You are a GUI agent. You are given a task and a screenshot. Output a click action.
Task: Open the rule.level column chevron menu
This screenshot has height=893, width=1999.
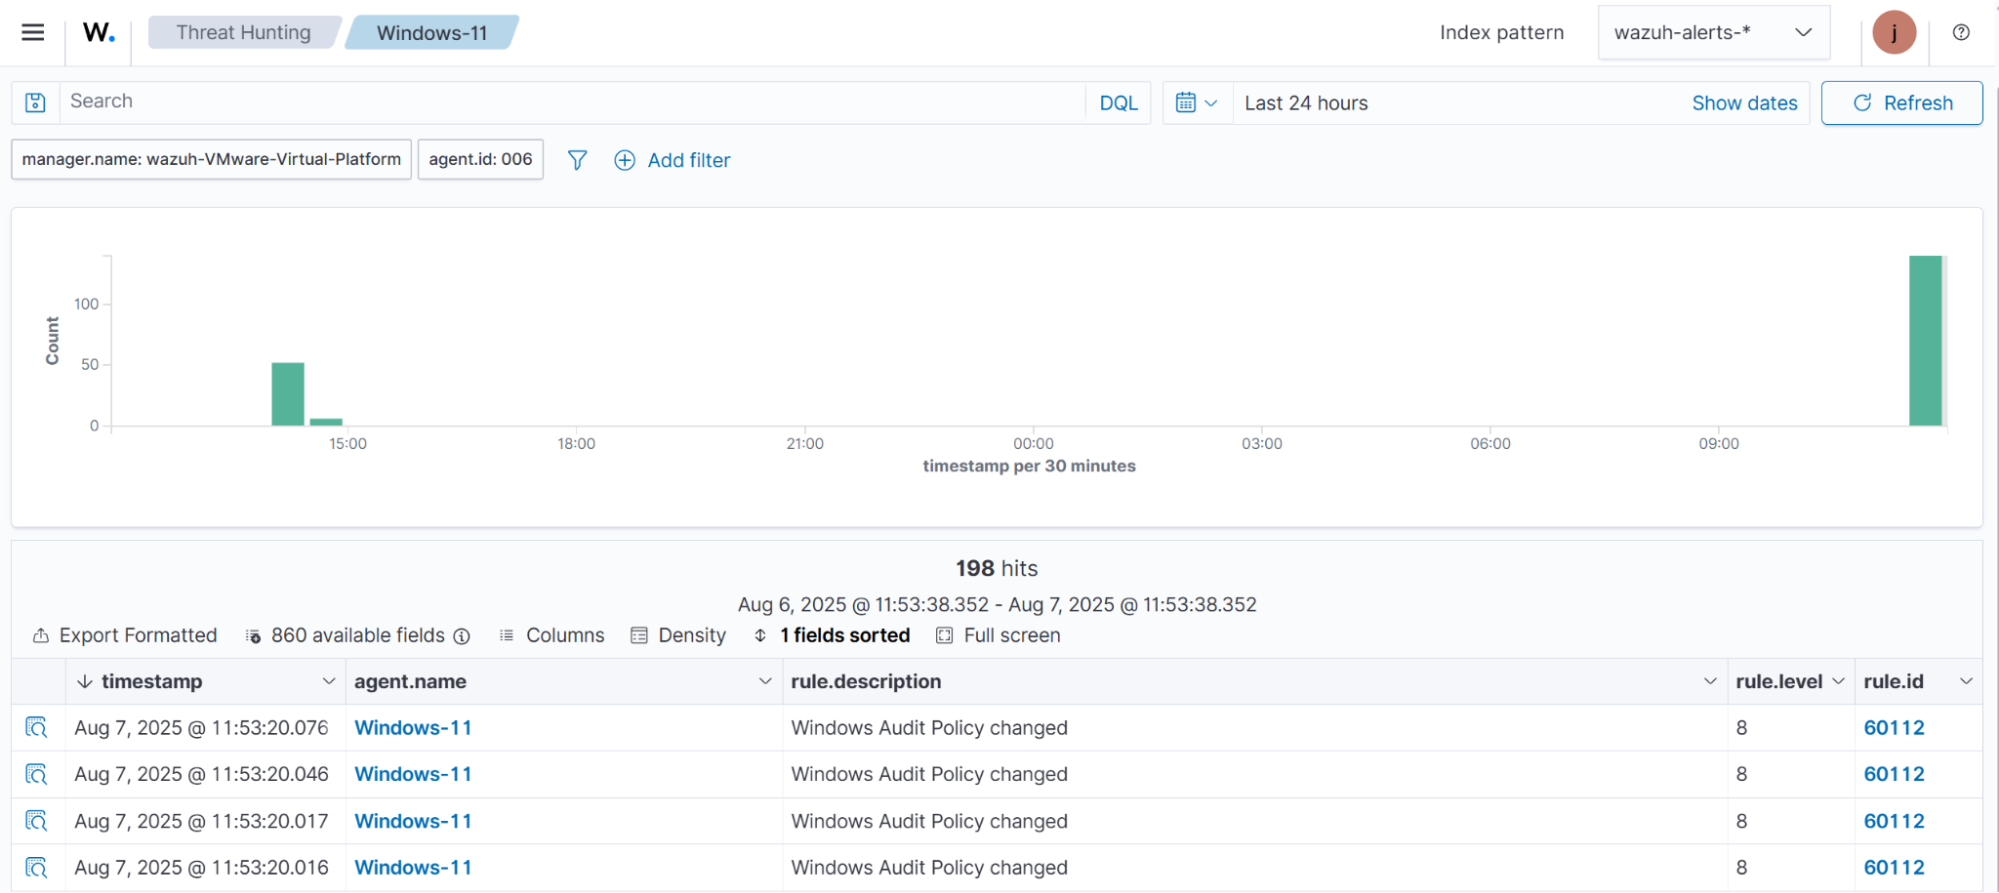[1838, 681]
